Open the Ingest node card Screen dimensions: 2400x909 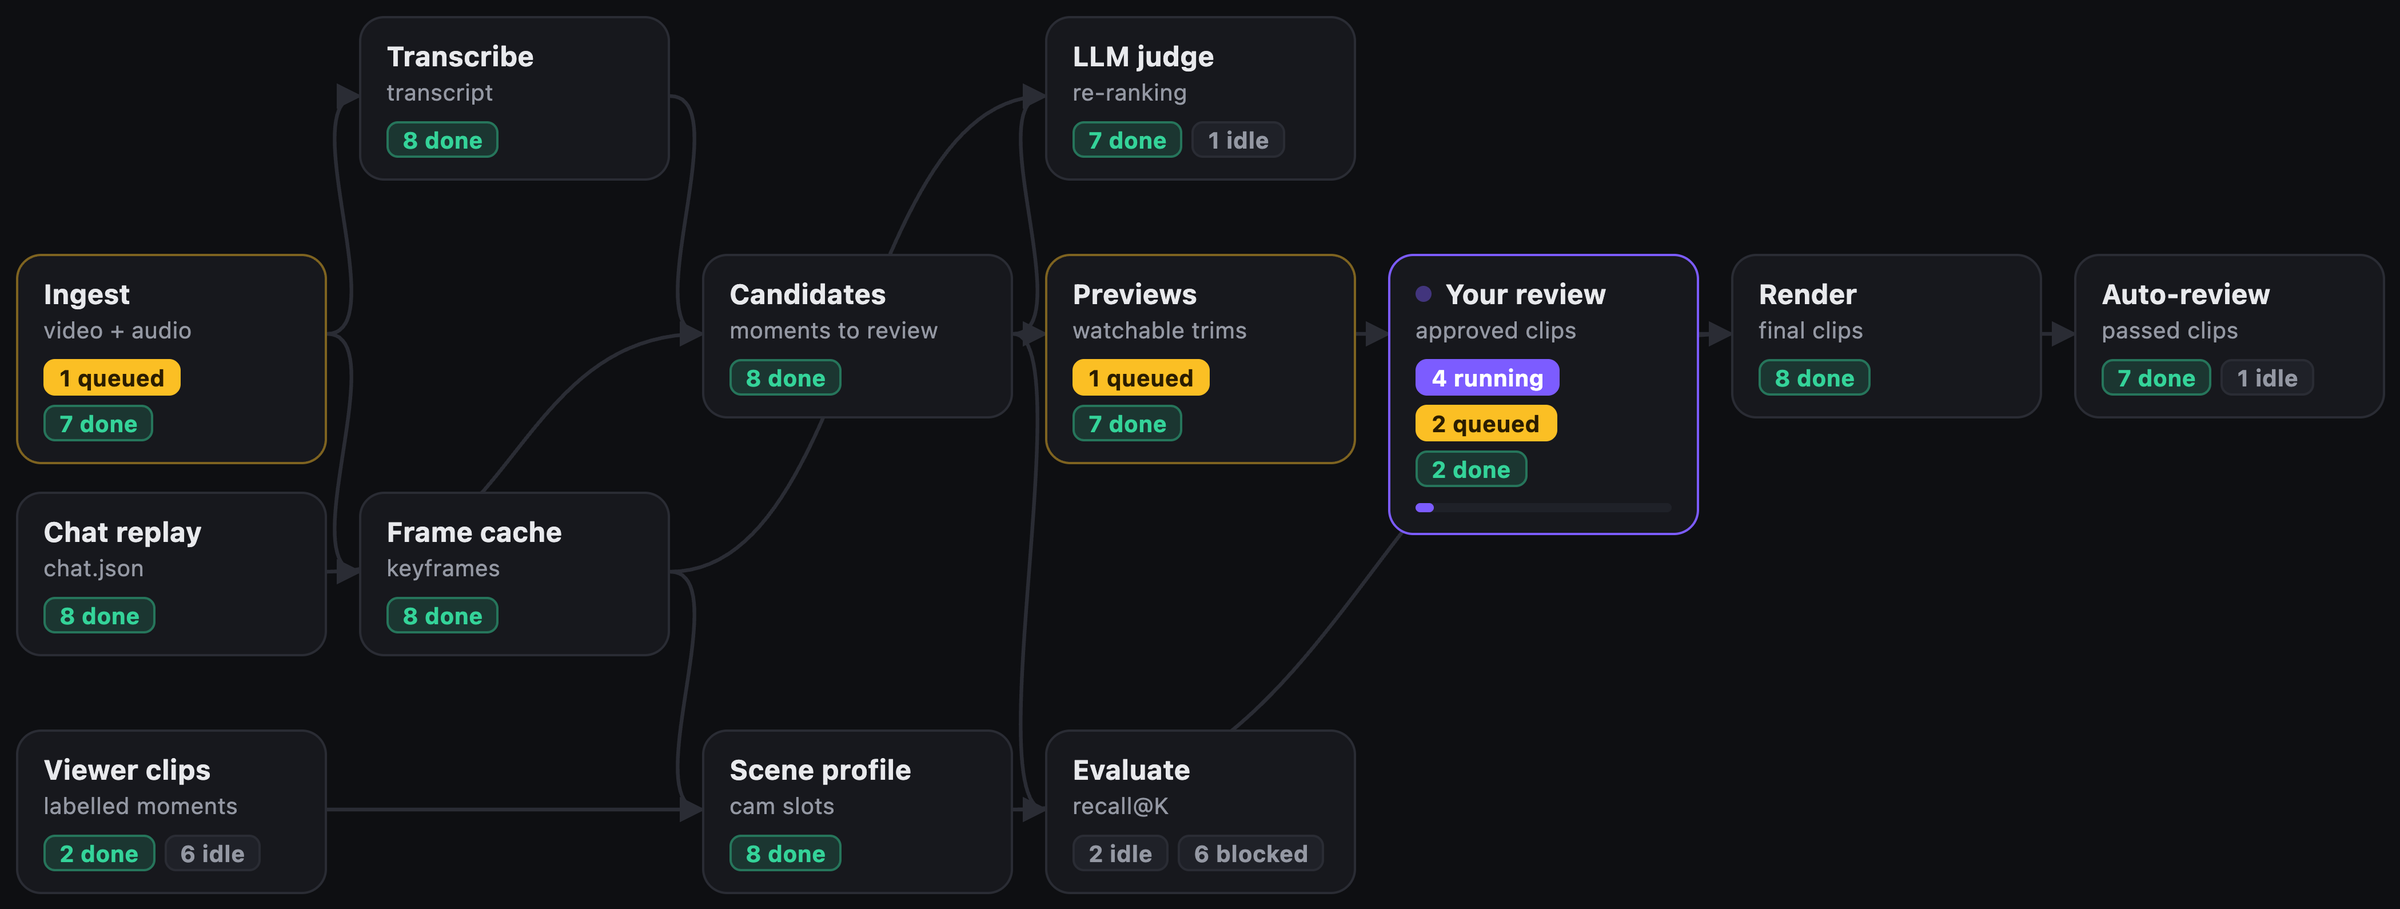click(x=171, y=359)
